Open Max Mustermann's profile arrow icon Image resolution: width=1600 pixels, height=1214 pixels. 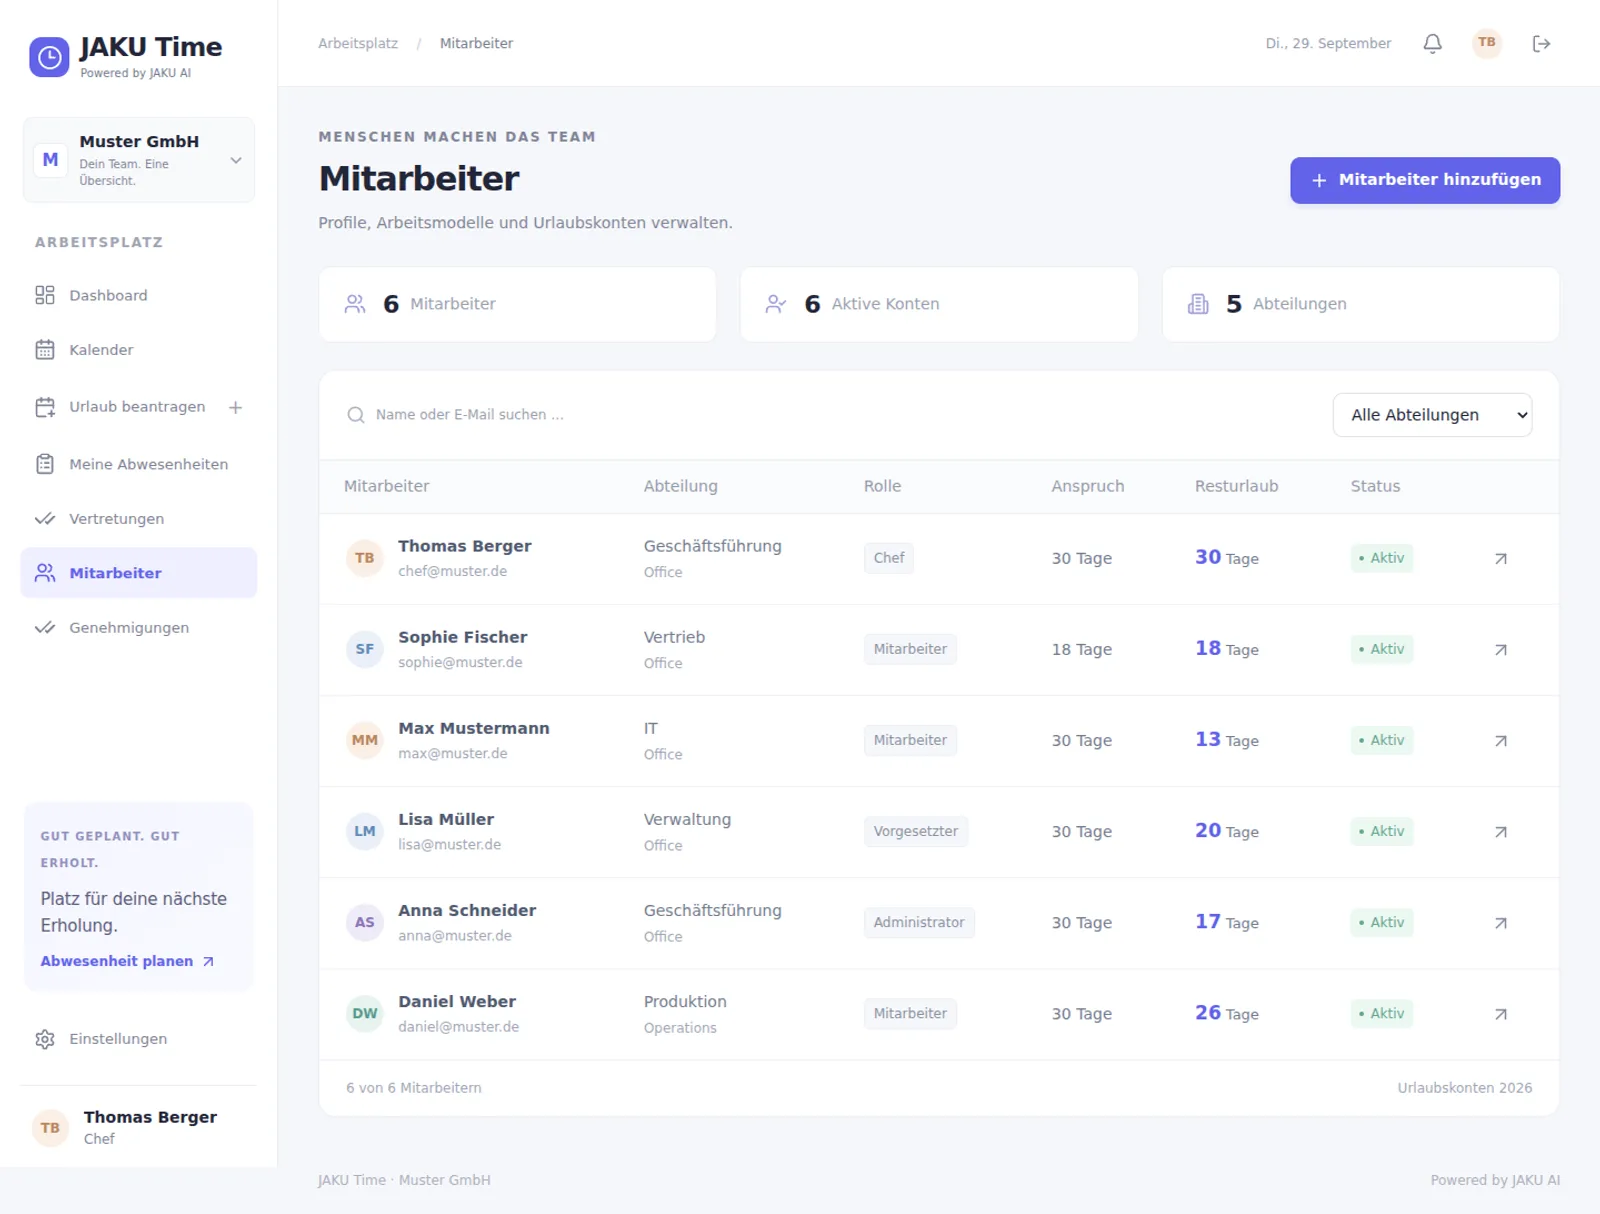click(1500, 741)
